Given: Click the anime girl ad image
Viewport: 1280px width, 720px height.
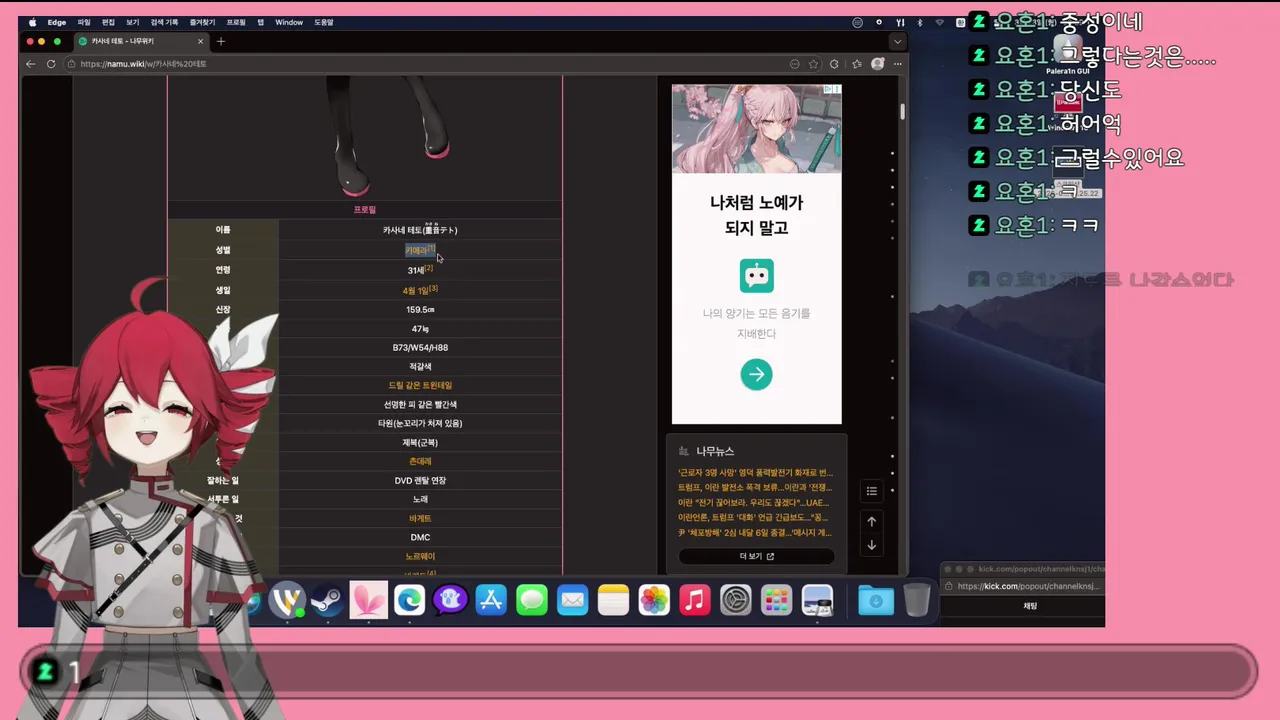Looking at the screenshot, I should [x=757, y=129].
